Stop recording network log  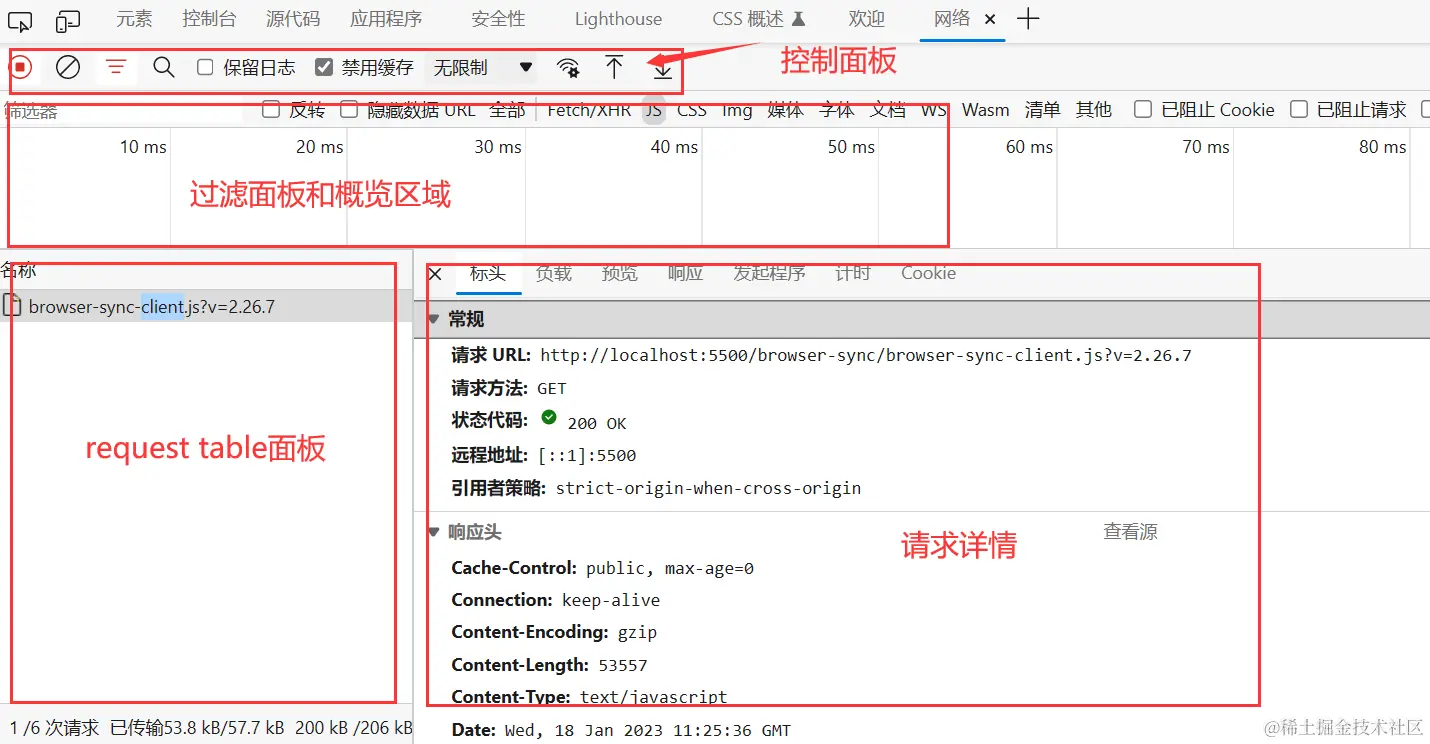21,67
